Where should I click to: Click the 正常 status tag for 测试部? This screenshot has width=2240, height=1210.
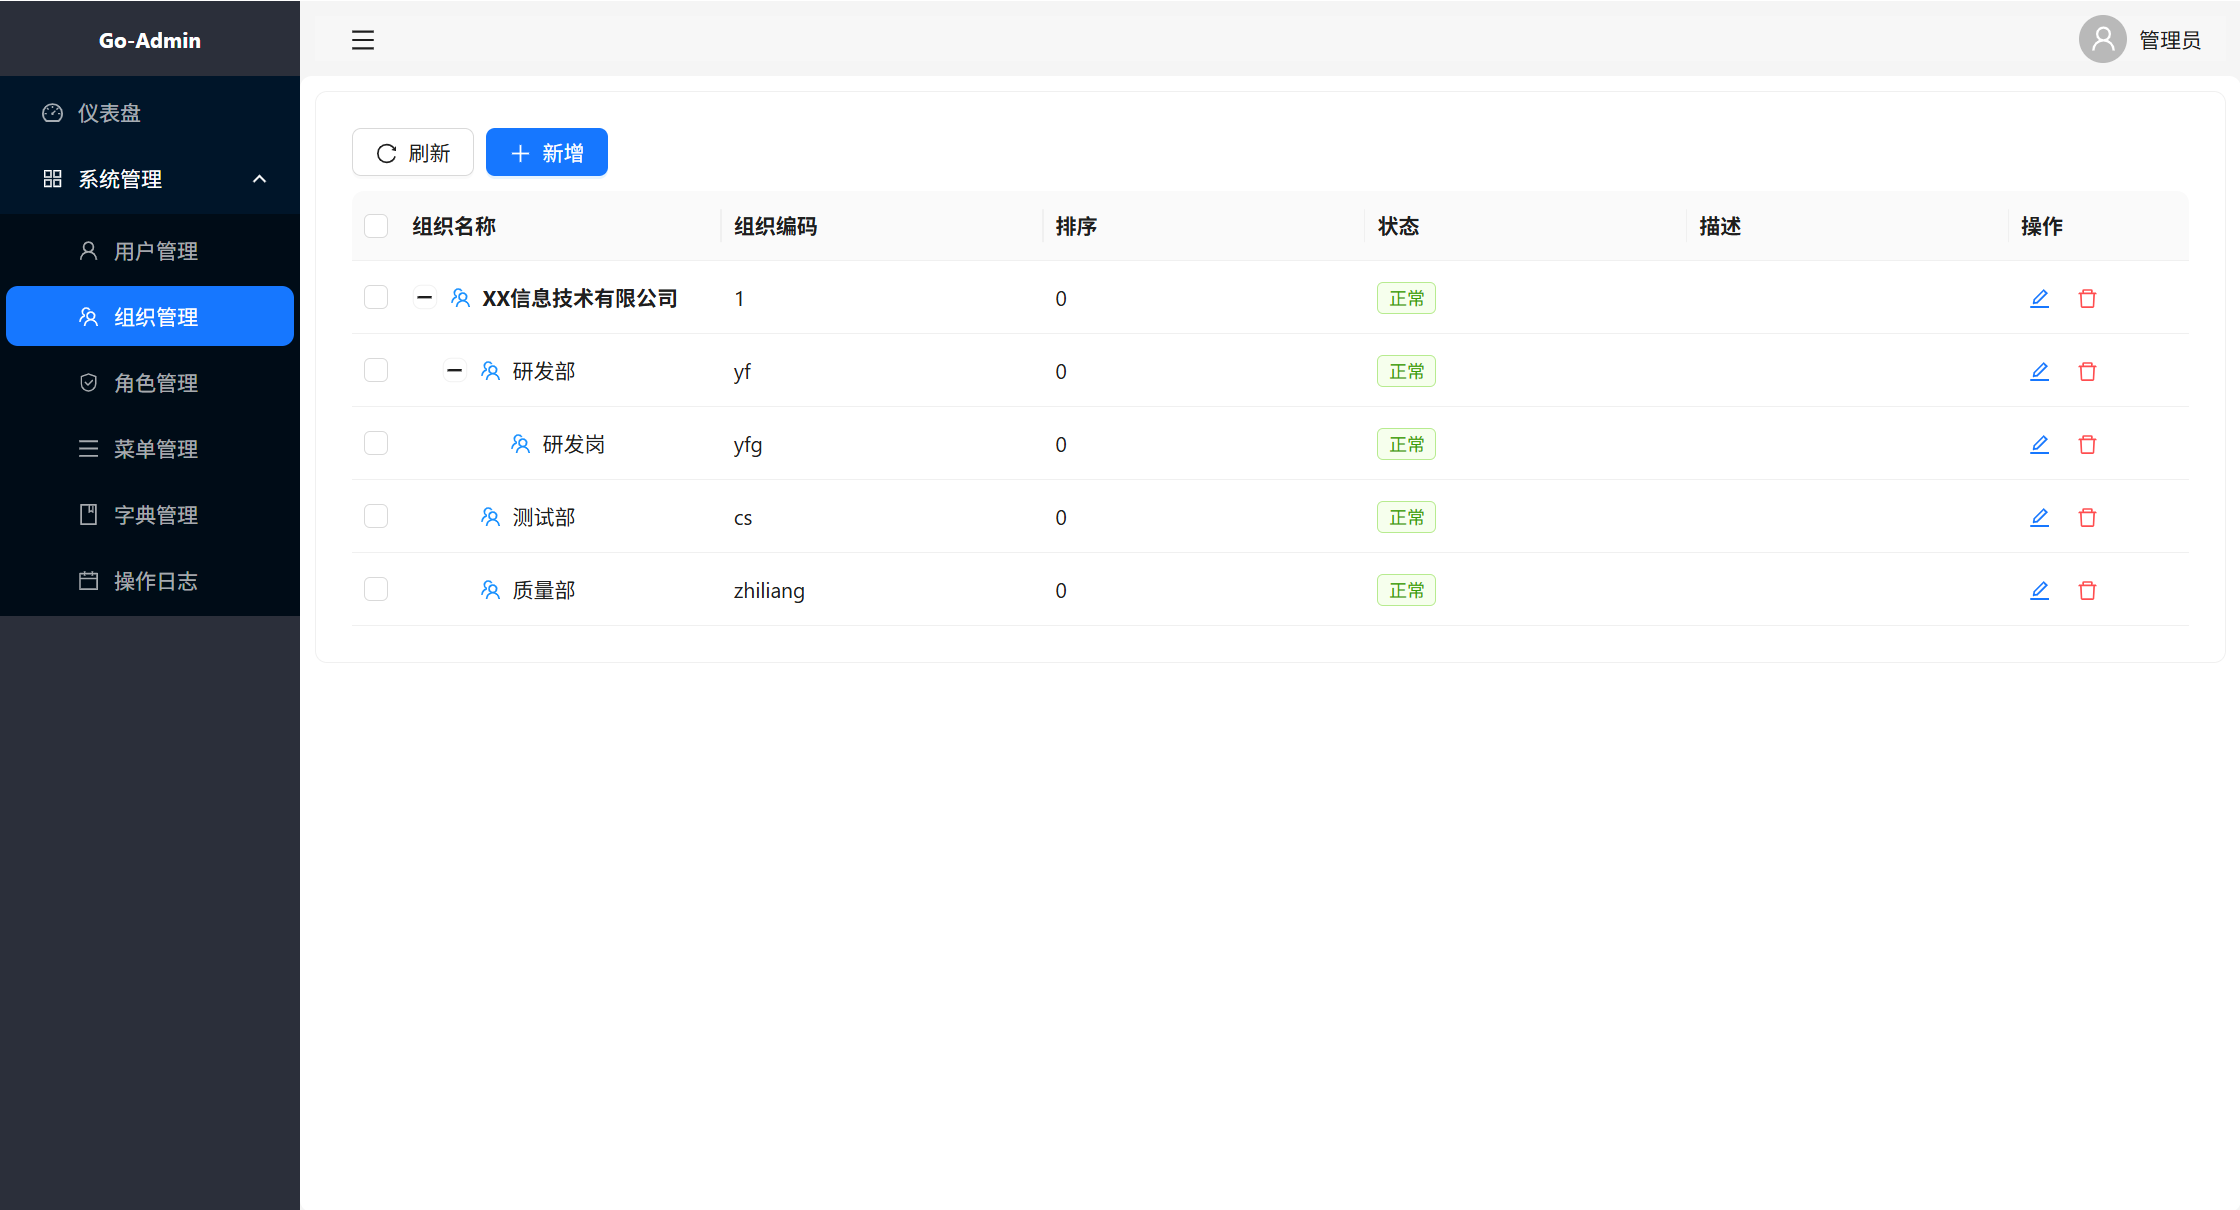click(1406, 517)
